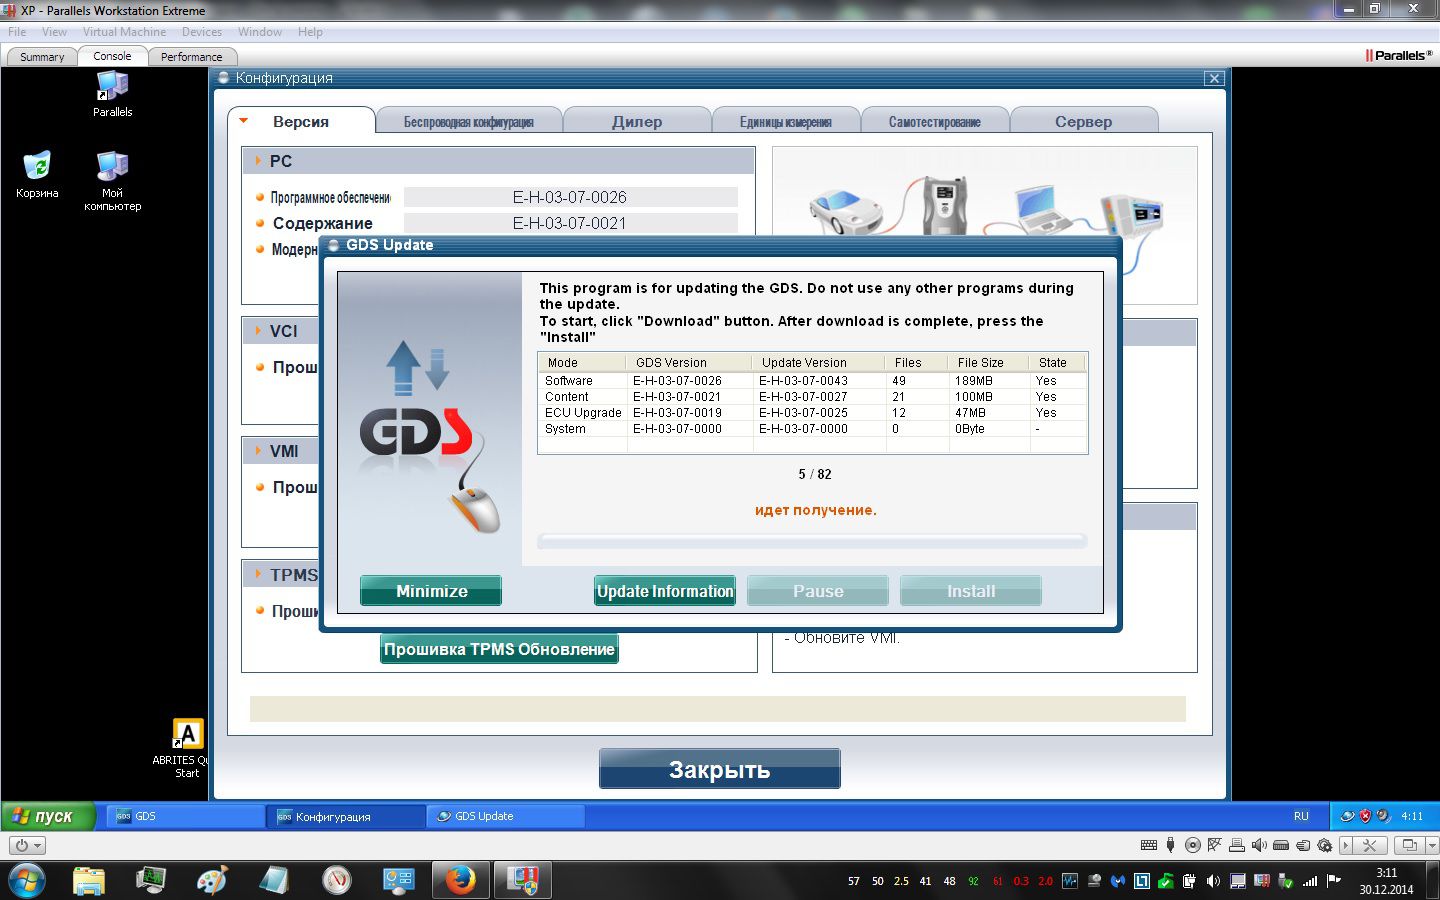Click the Update Version column header
The height and width of the screenshot is (900, 1440).
pos(818,362)
